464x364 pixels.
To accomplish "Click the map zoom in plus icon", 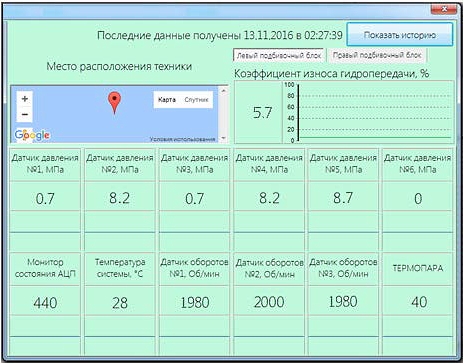I will coord(25,99).
